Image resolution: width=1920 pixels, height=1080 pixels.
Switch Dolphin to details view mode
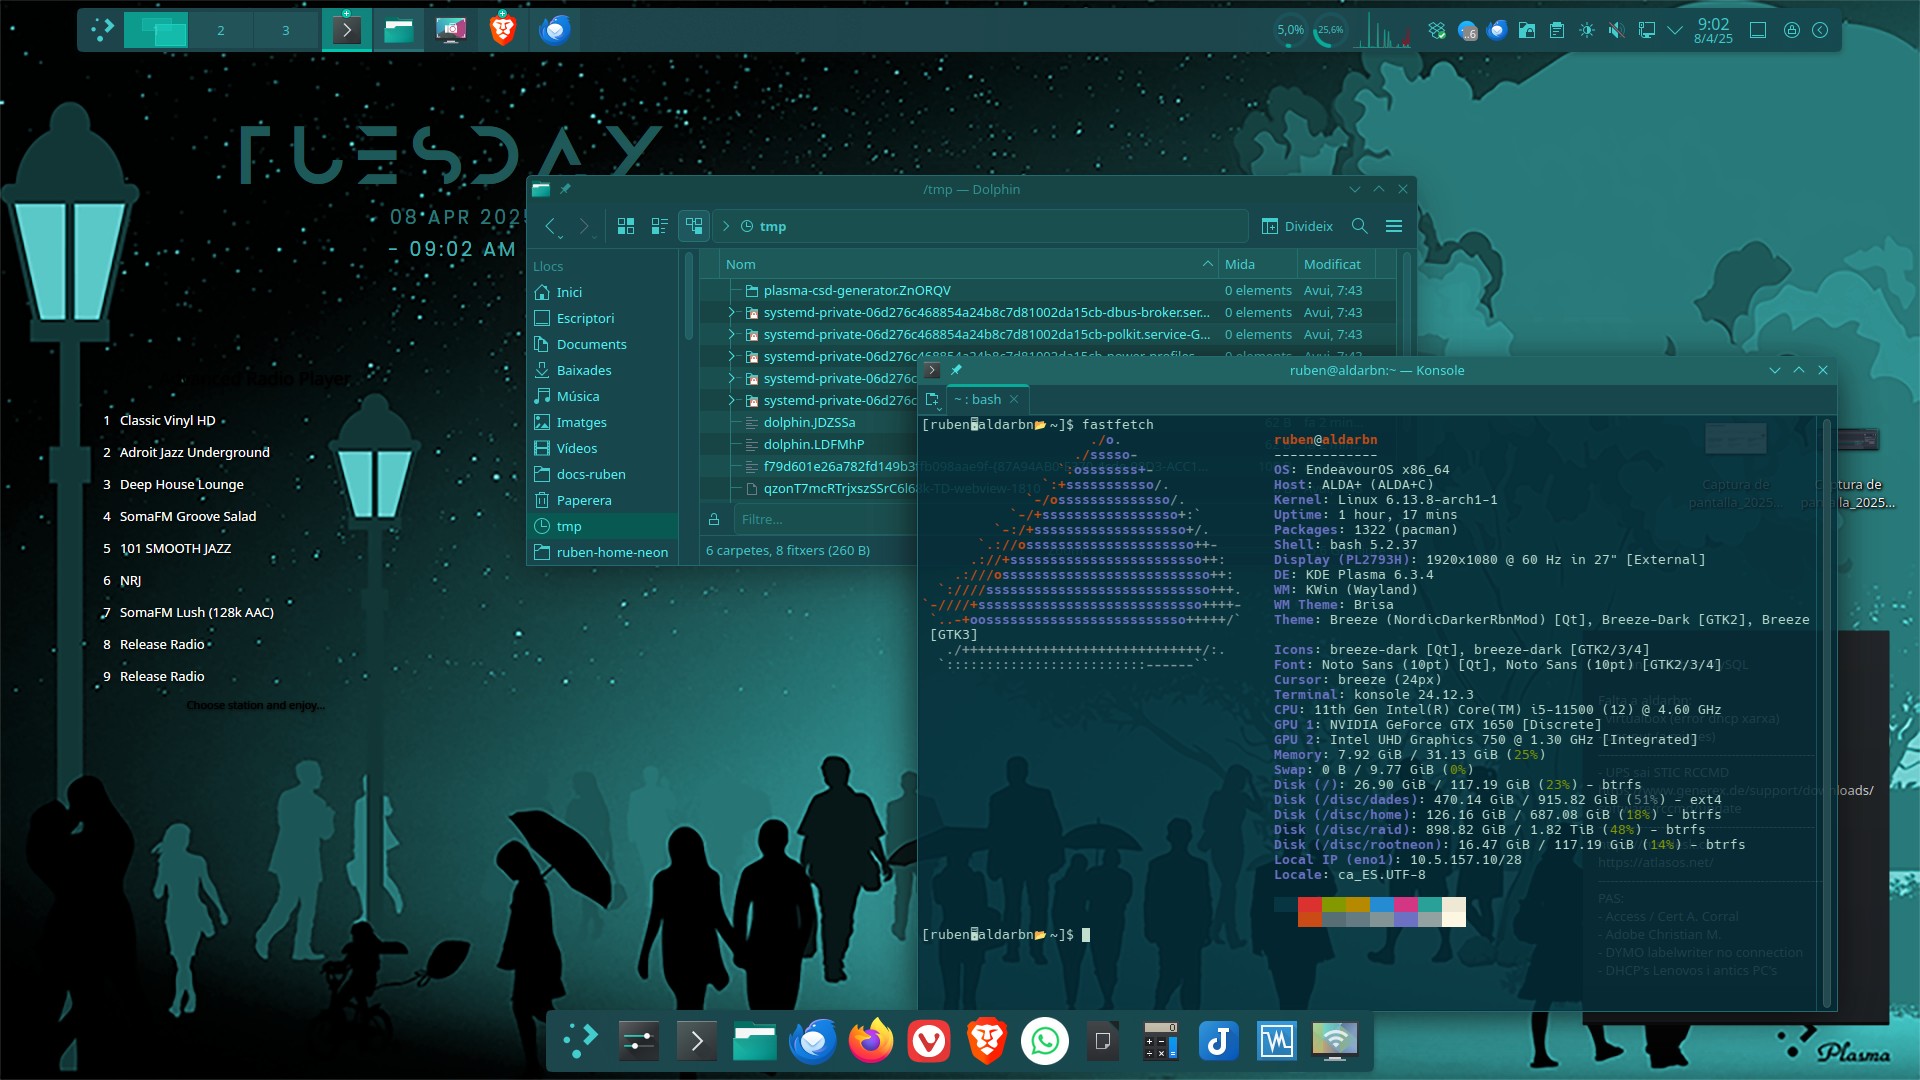point(694,226)
